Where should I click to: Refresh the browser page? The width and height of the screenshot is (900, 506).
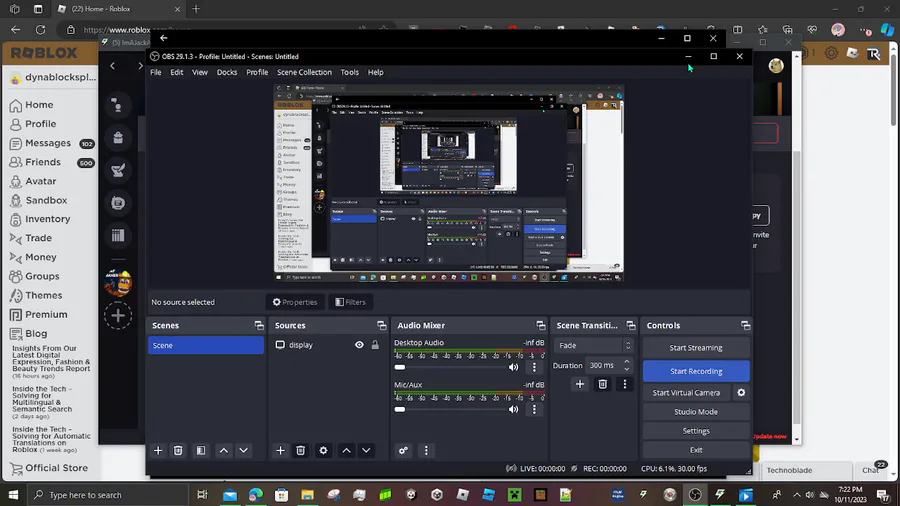click(x=40, y=30)
